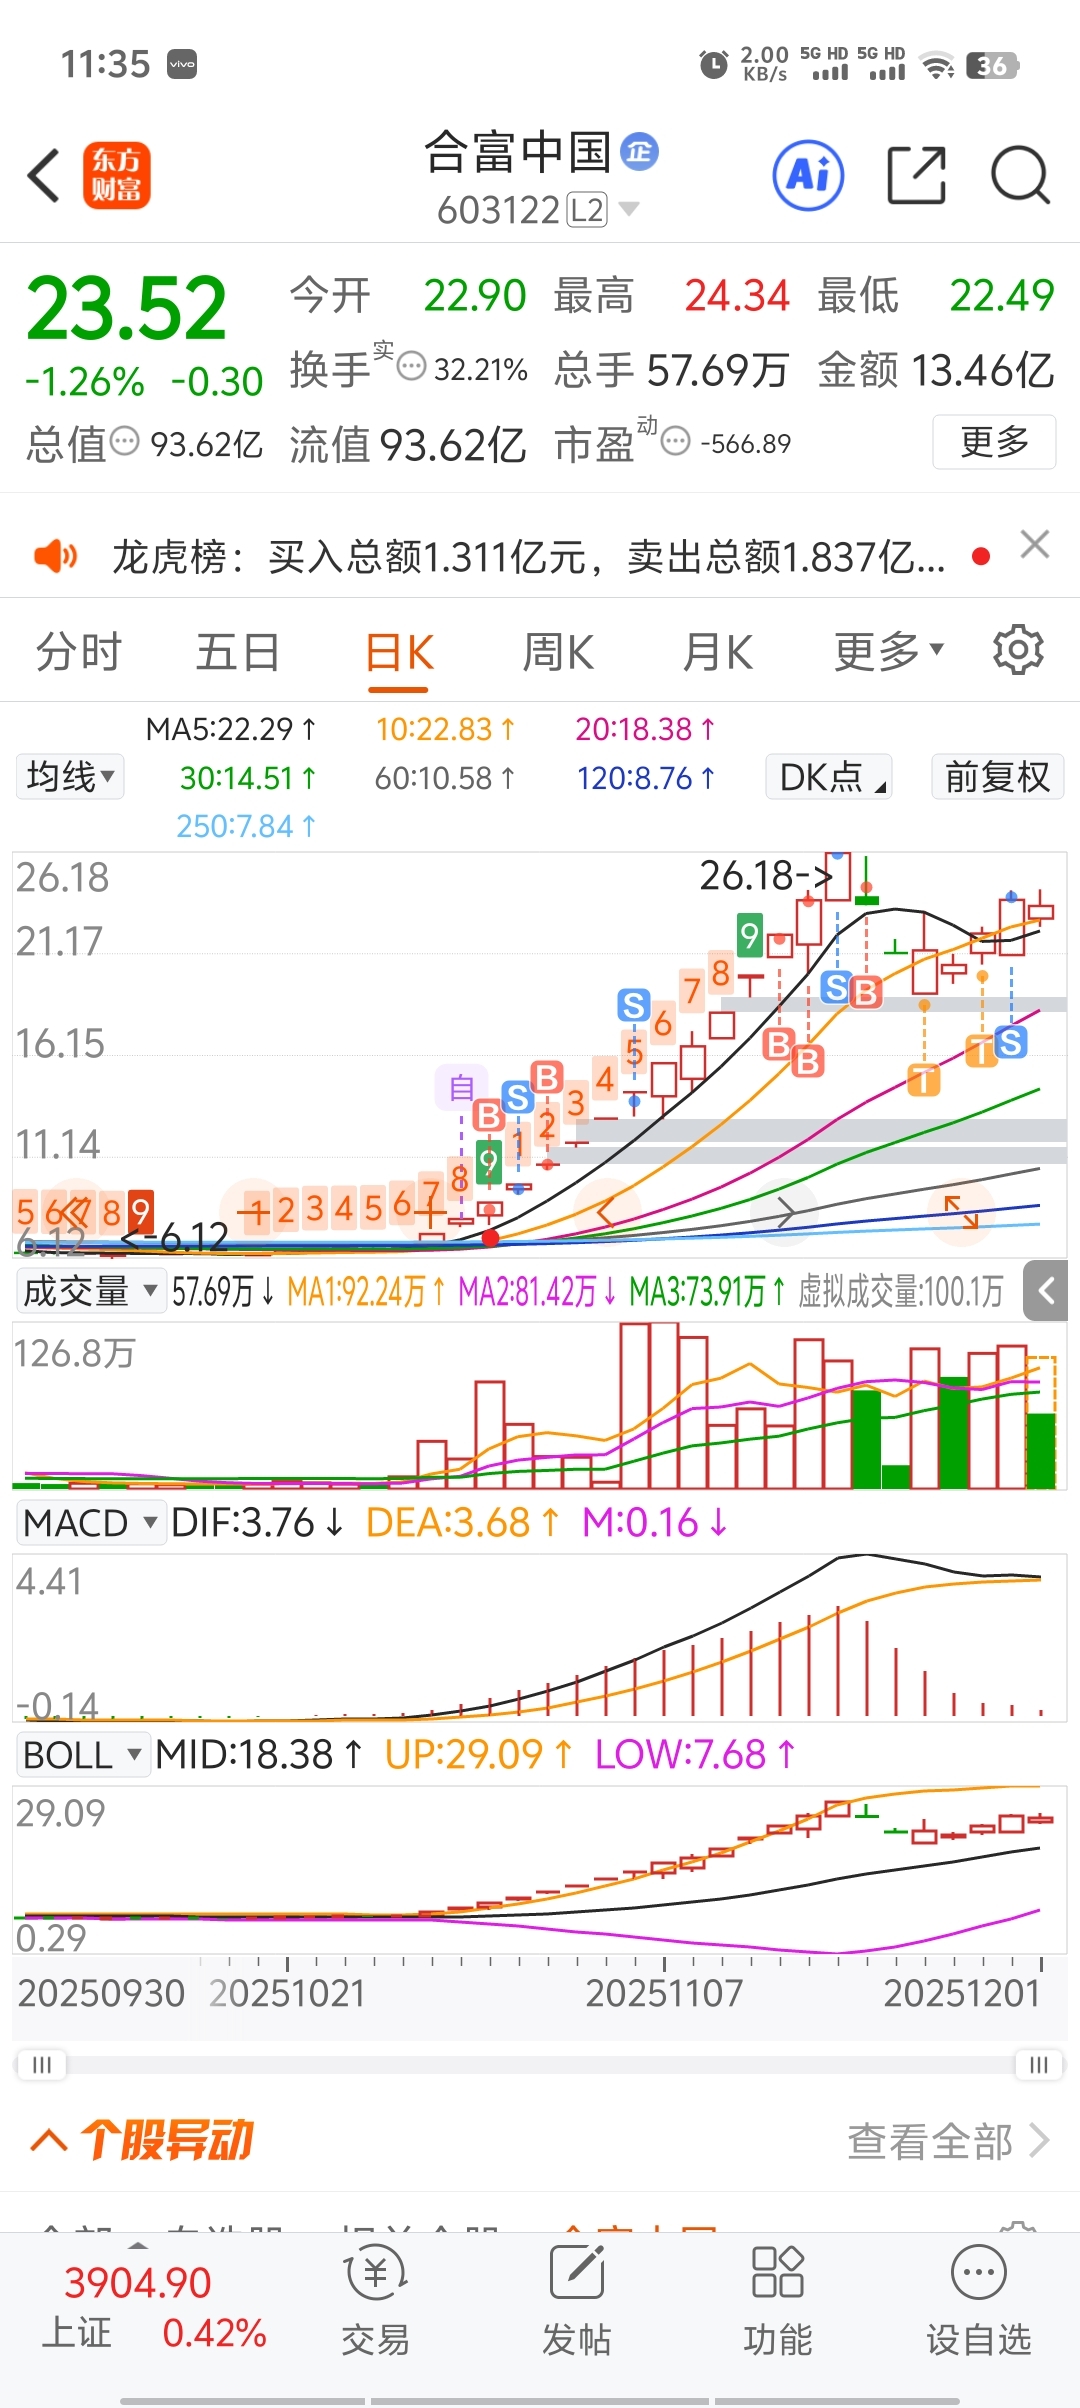Tap the 合富中国 stock title
Image resolution: width=1080 pixels, height=2408 pixels.
518,152
